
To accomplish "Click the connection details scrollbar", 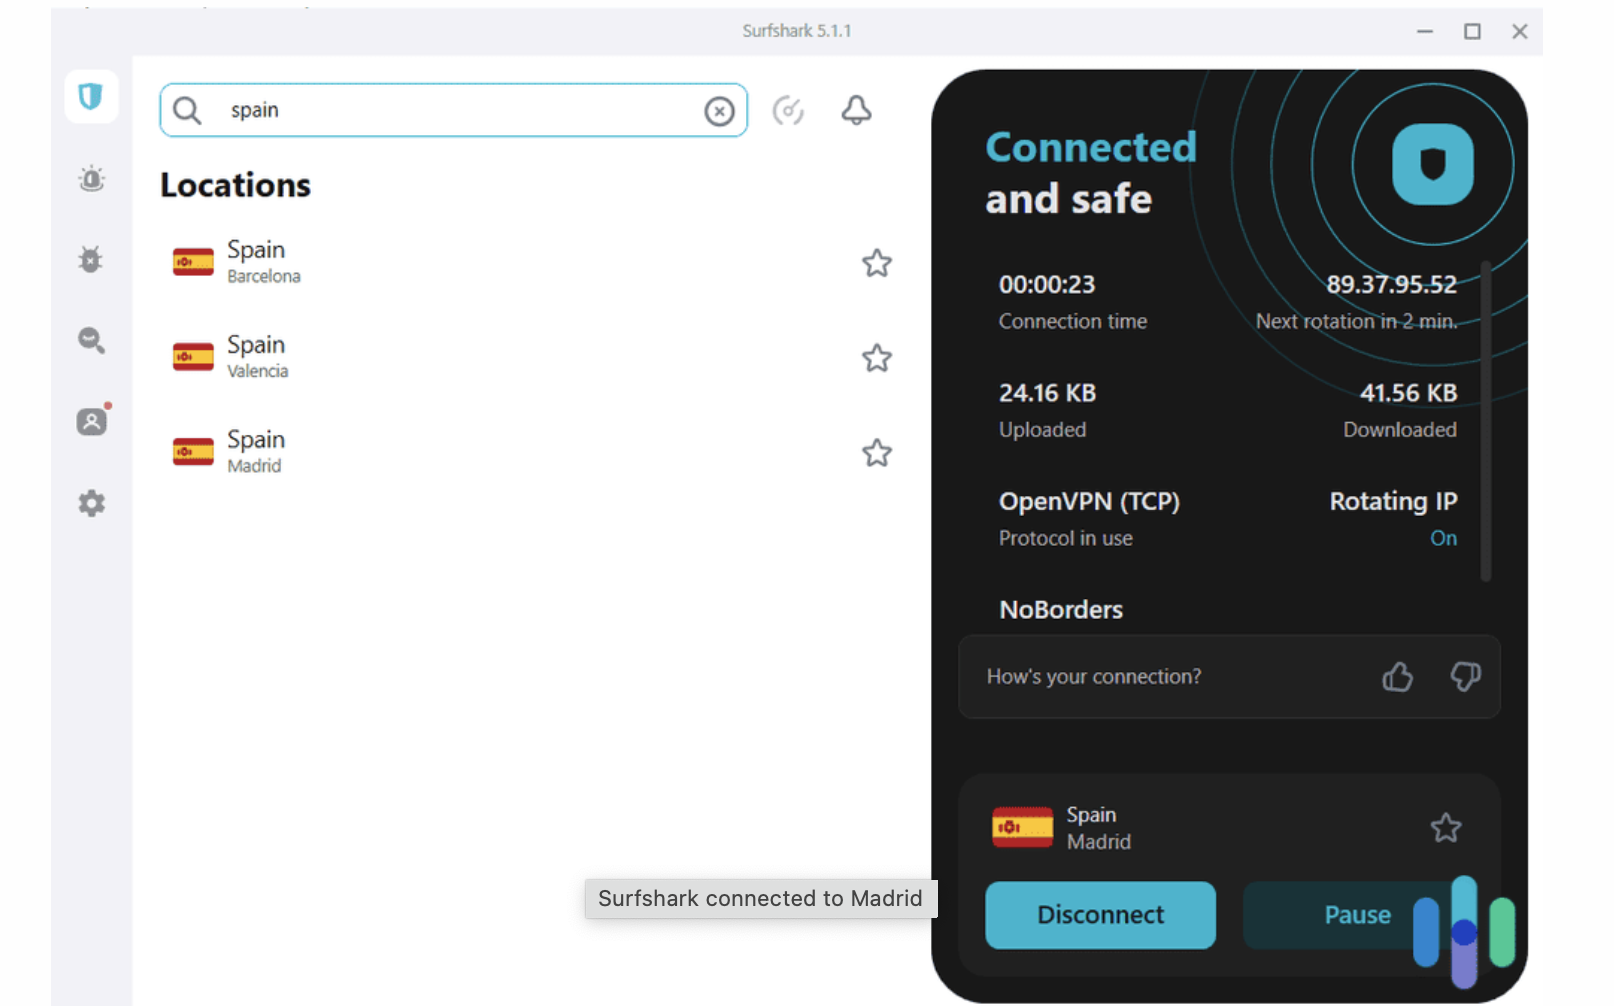I will coord(1486,420).
